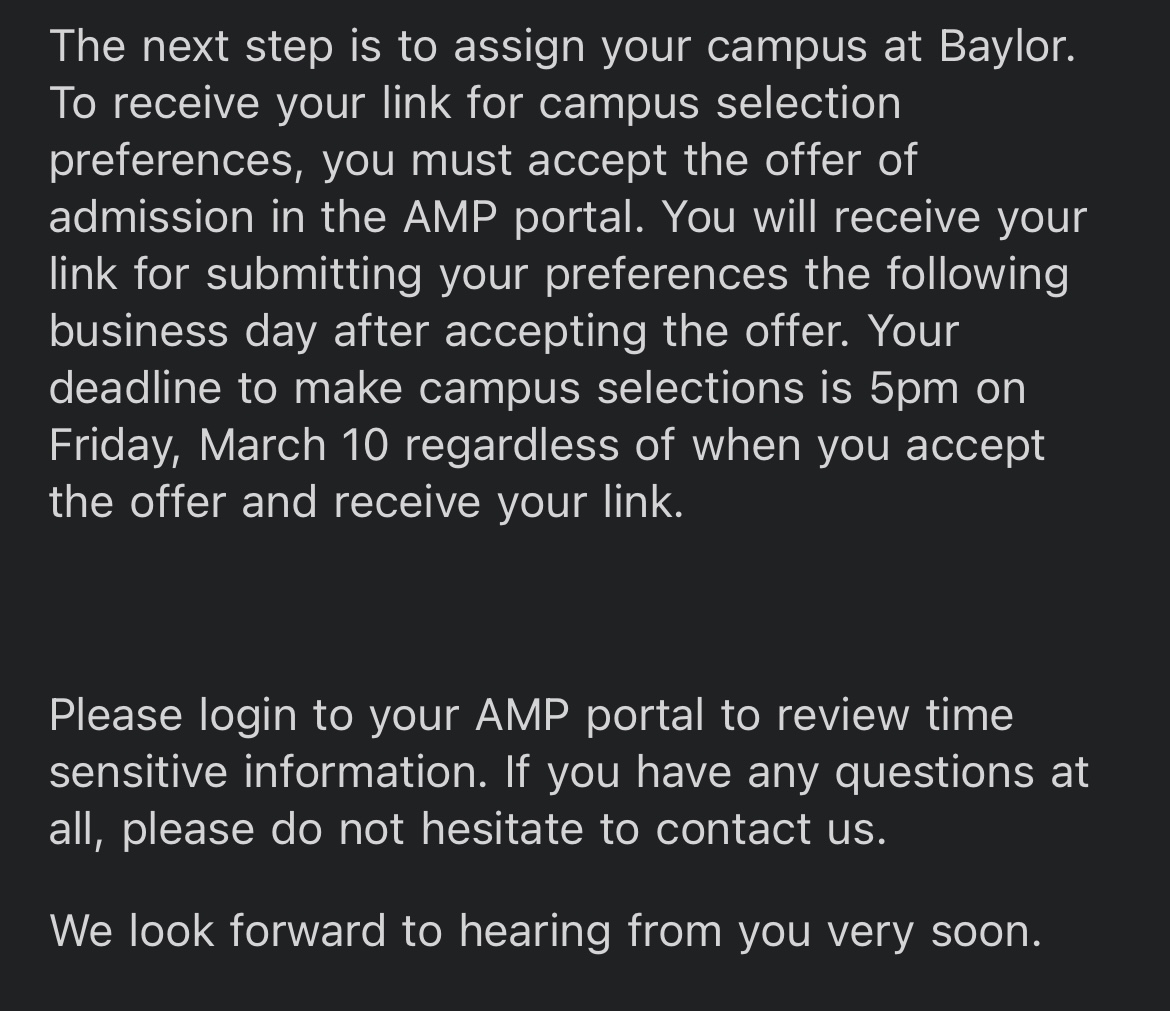Viewport: 1170px width, 1011px height.
Task: Click the word "preferences," starting third line
Action: click(177, 160)
